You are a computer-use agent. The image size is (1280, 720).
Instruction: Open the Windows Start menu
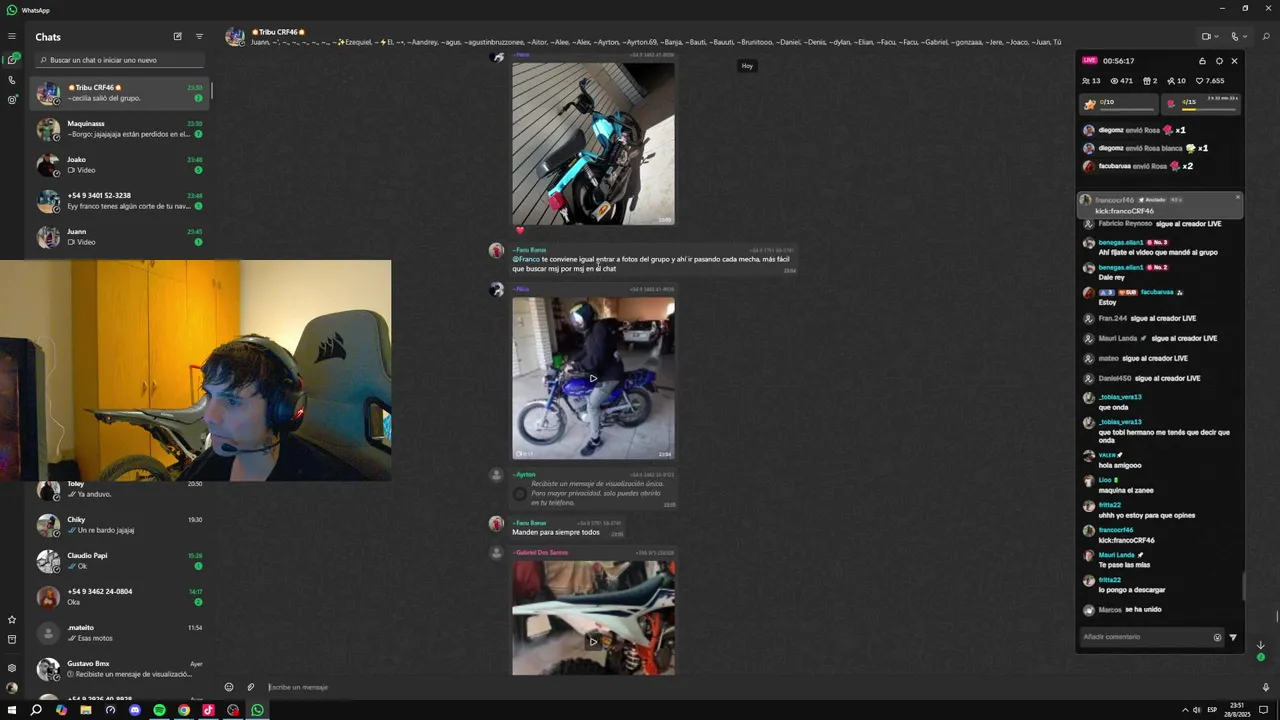12,710
